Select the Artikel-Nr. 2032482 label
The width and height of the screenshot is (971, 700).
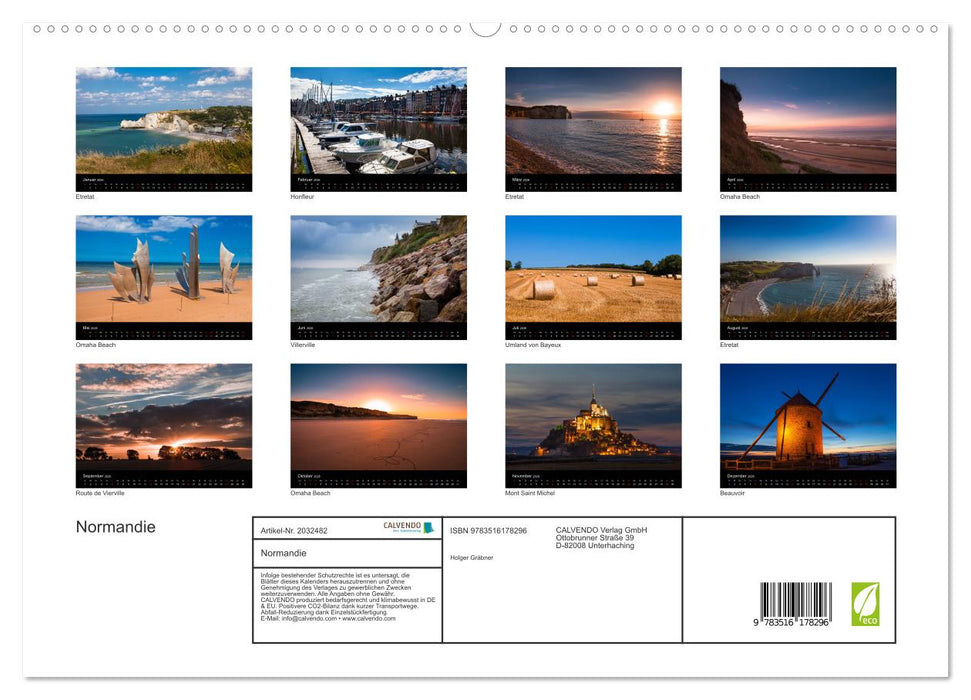coord(295,531)
